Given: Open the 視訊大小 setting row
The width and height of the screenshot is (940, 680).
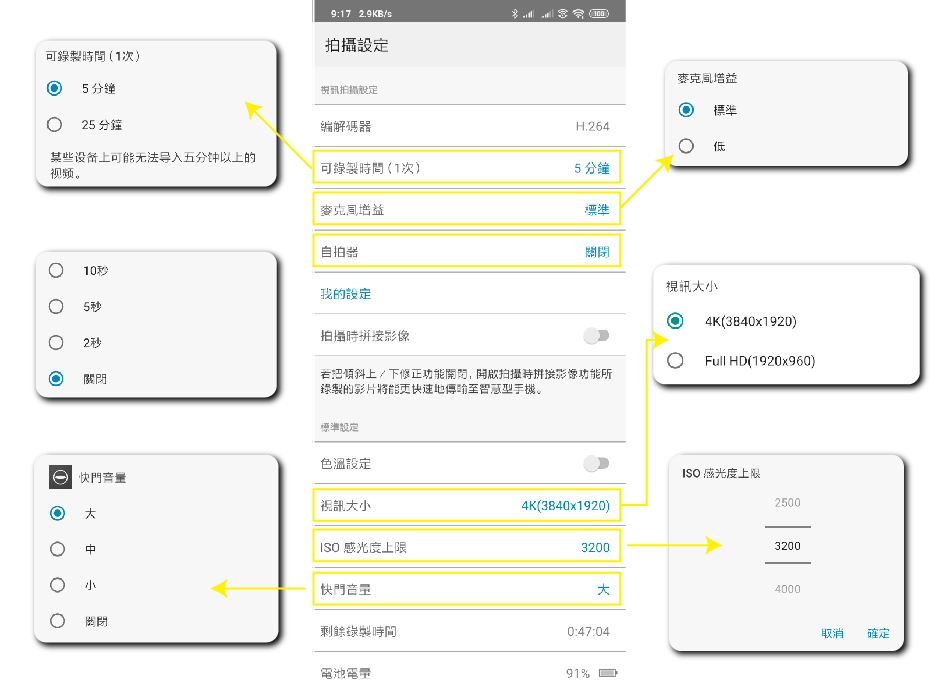Looking at the screenshot, I should (465, 505).
